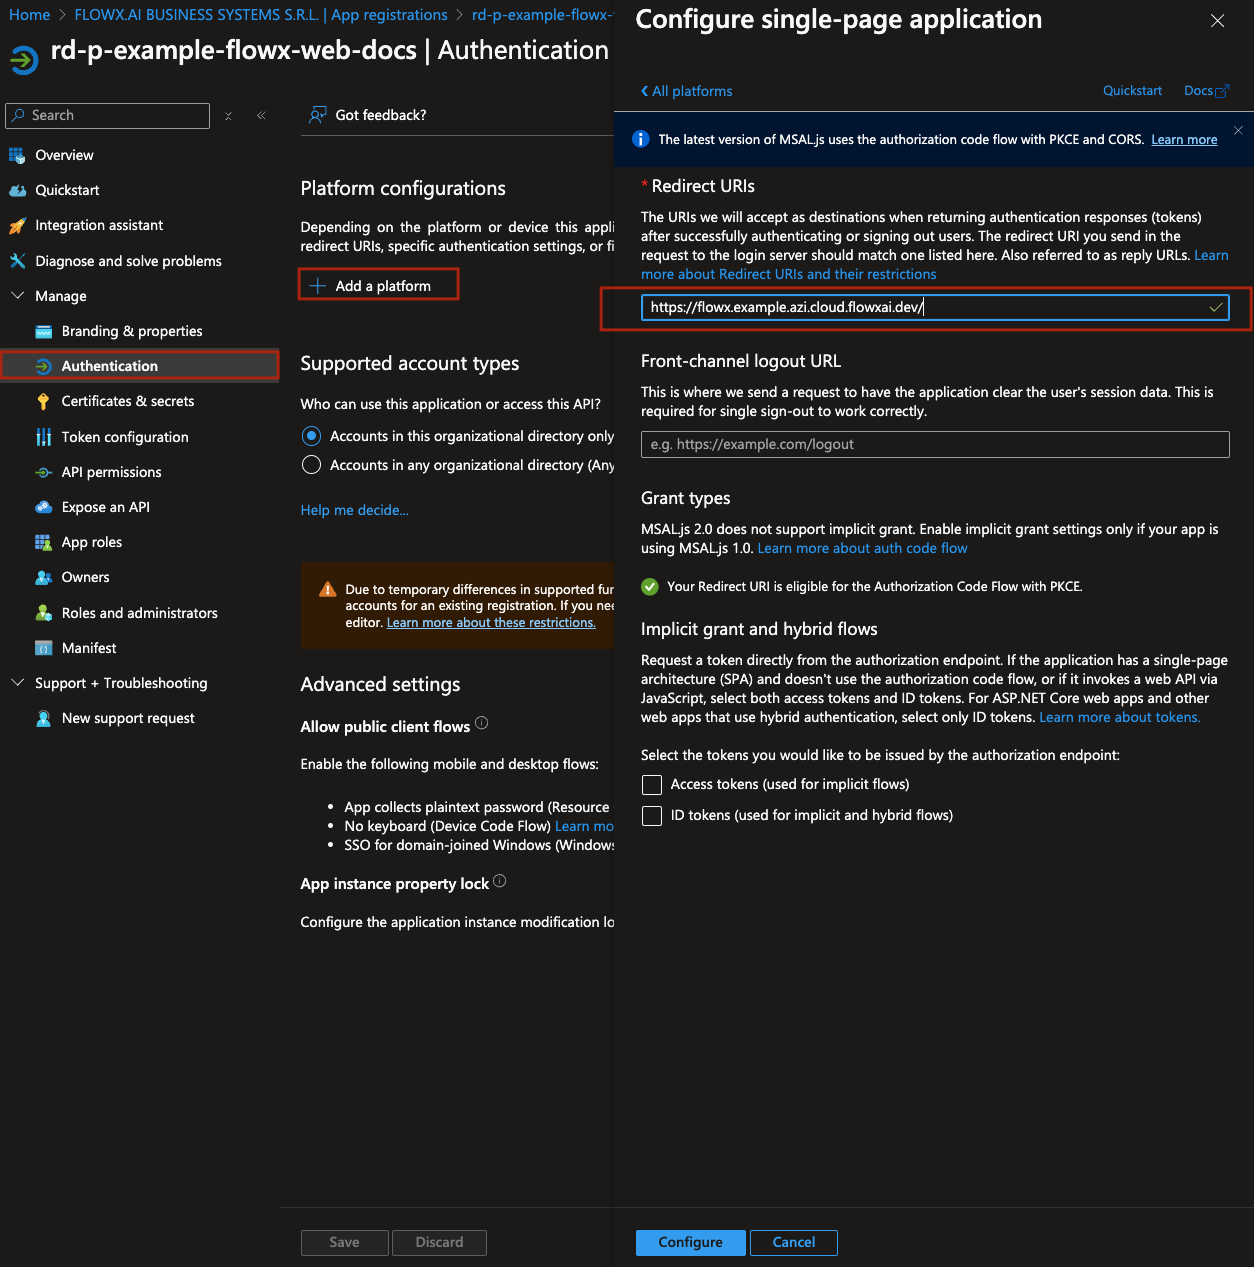The width and height of the screenshot is (1254, 1267).
Task: Open Certificates & secrets key icon
Action: tap(43, 401)
